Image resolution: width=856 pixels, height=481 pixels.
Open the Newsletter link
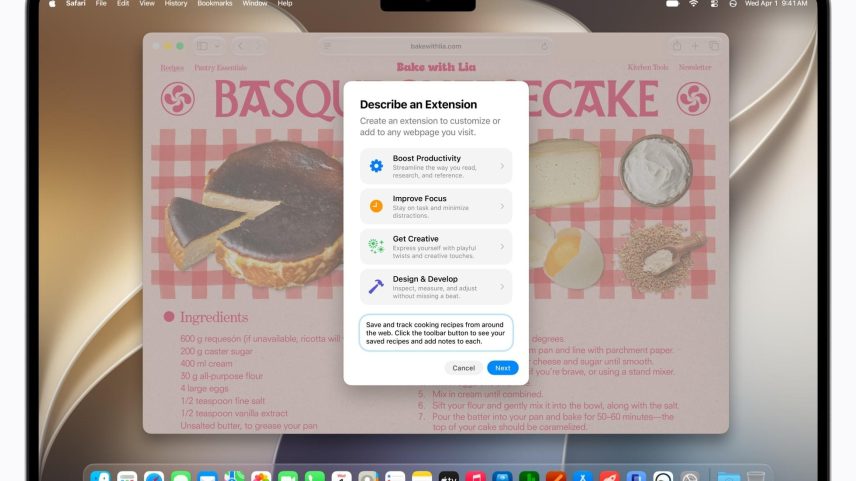click(695, 67)
